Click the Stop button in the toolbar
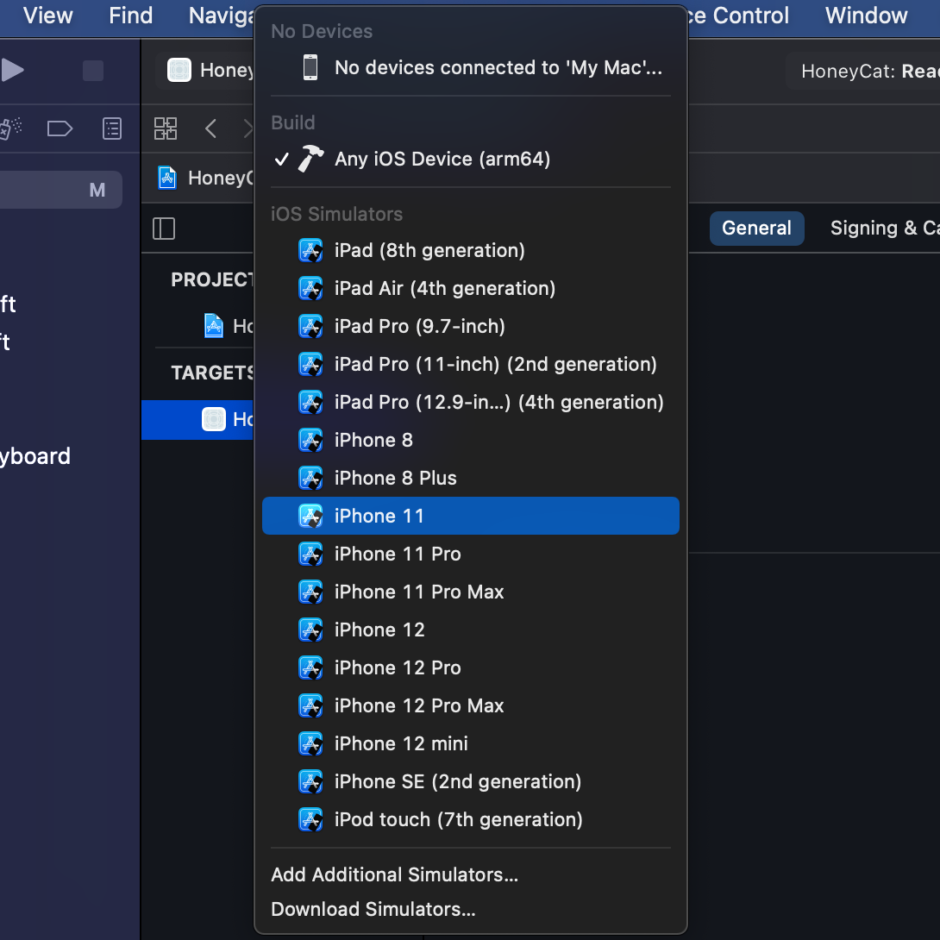 click(92, 70)
